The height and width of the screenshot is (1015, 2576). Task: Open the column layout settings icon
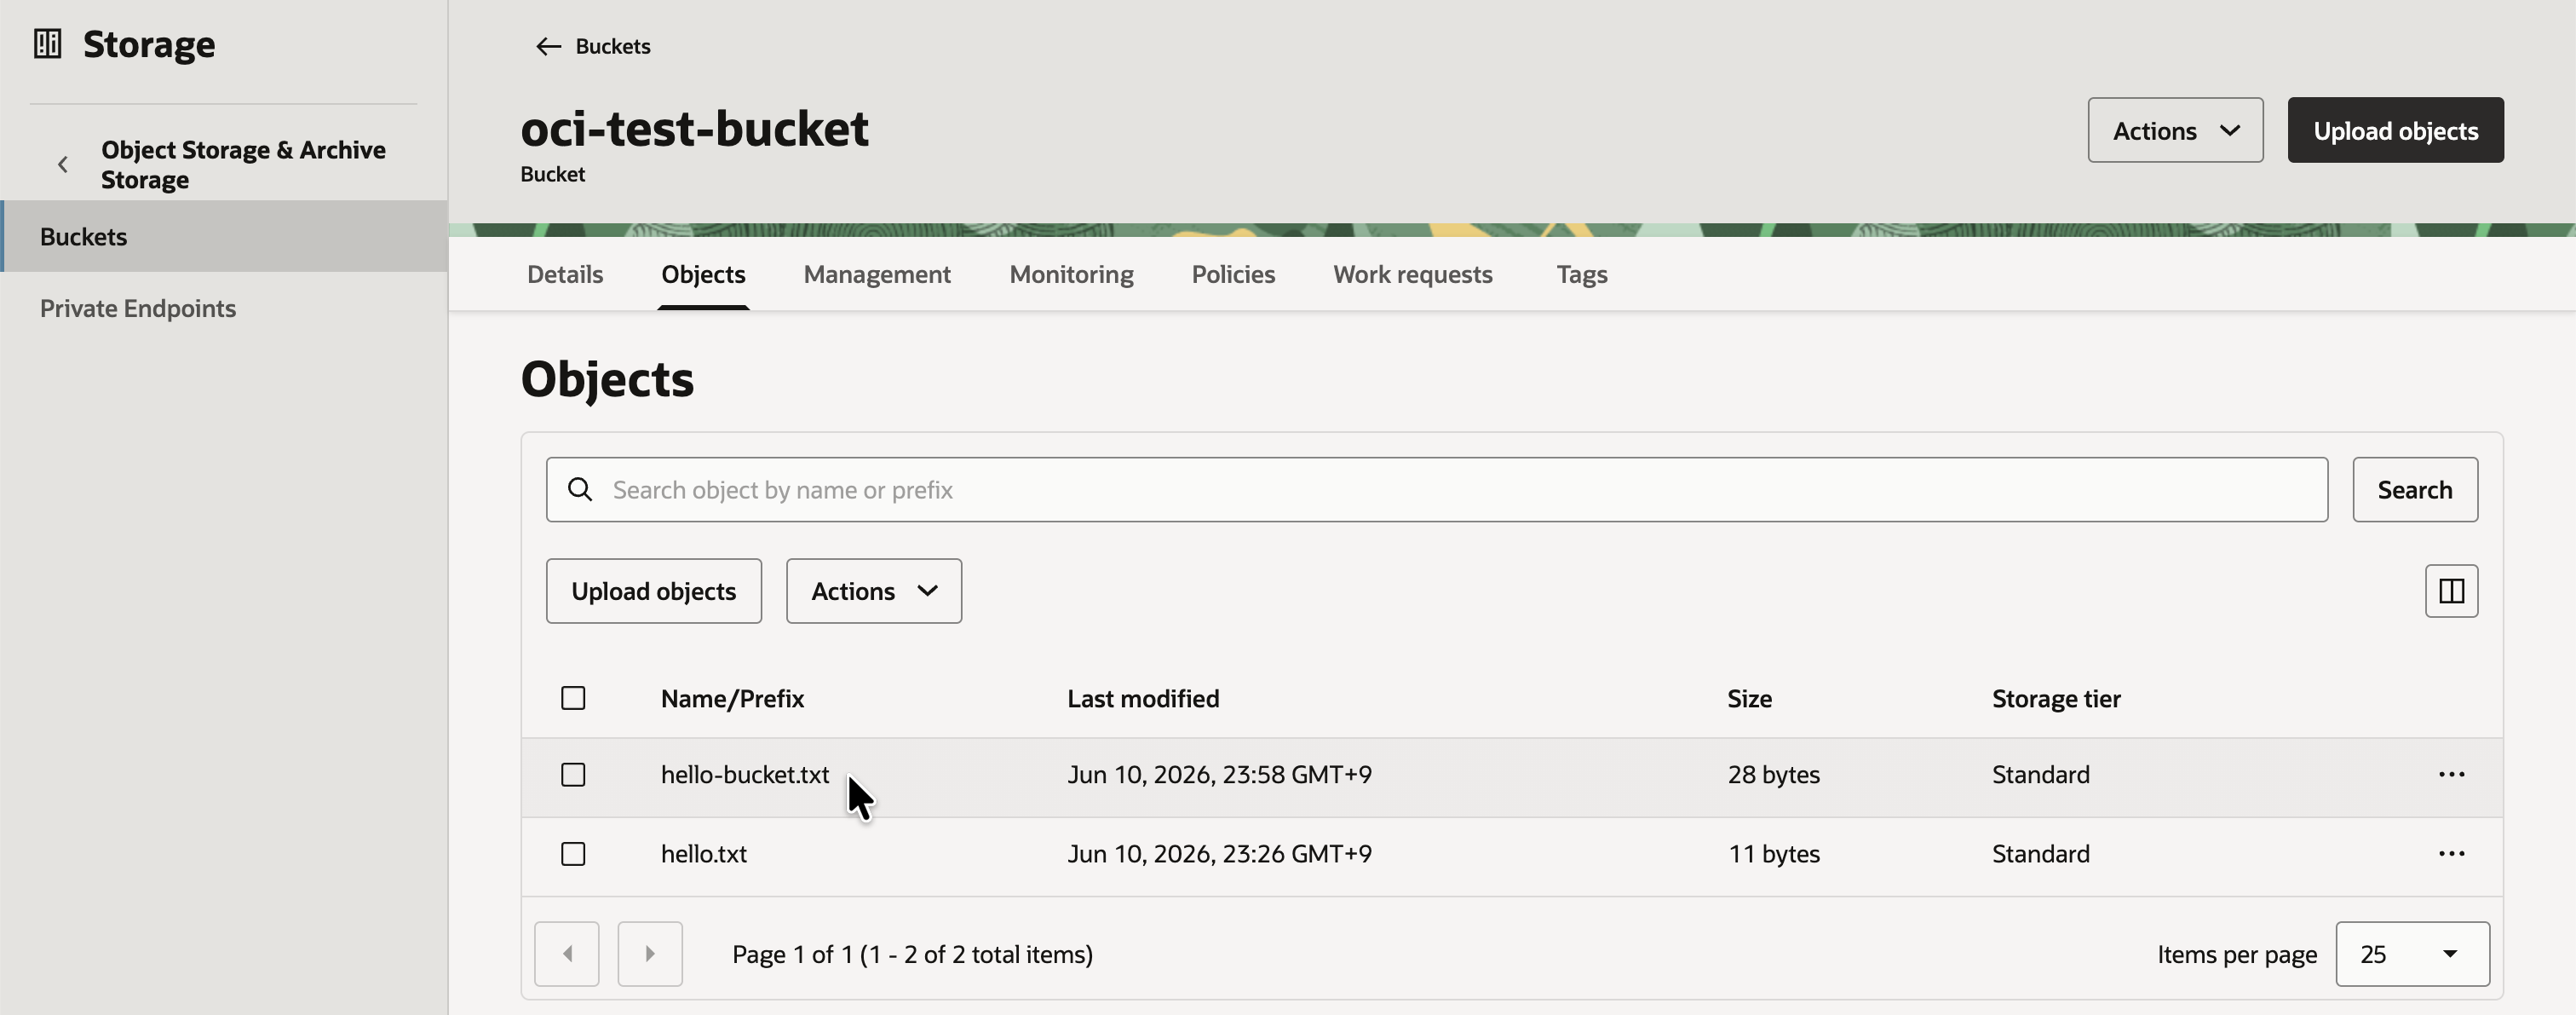click(2451, 591)
